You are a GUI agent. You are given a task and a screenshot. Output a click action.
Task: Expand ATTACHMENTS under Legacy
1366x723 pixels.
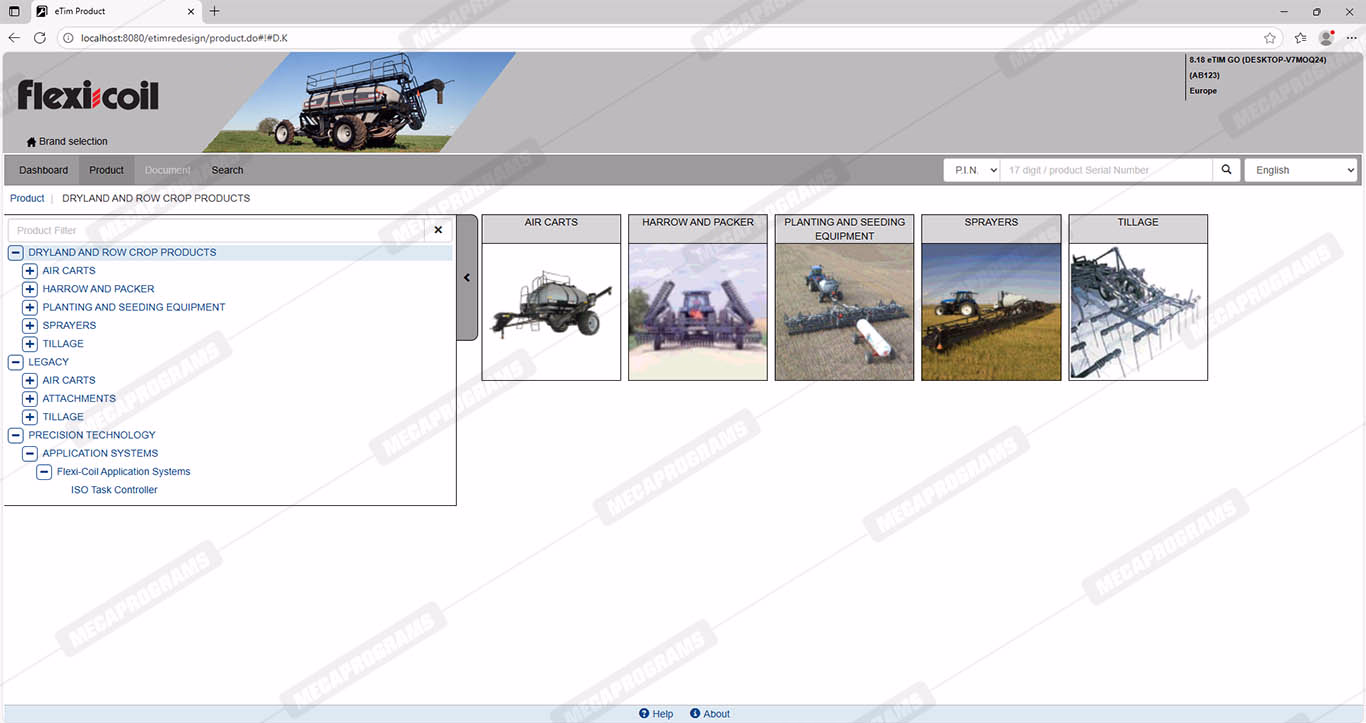tap(30, 399)
